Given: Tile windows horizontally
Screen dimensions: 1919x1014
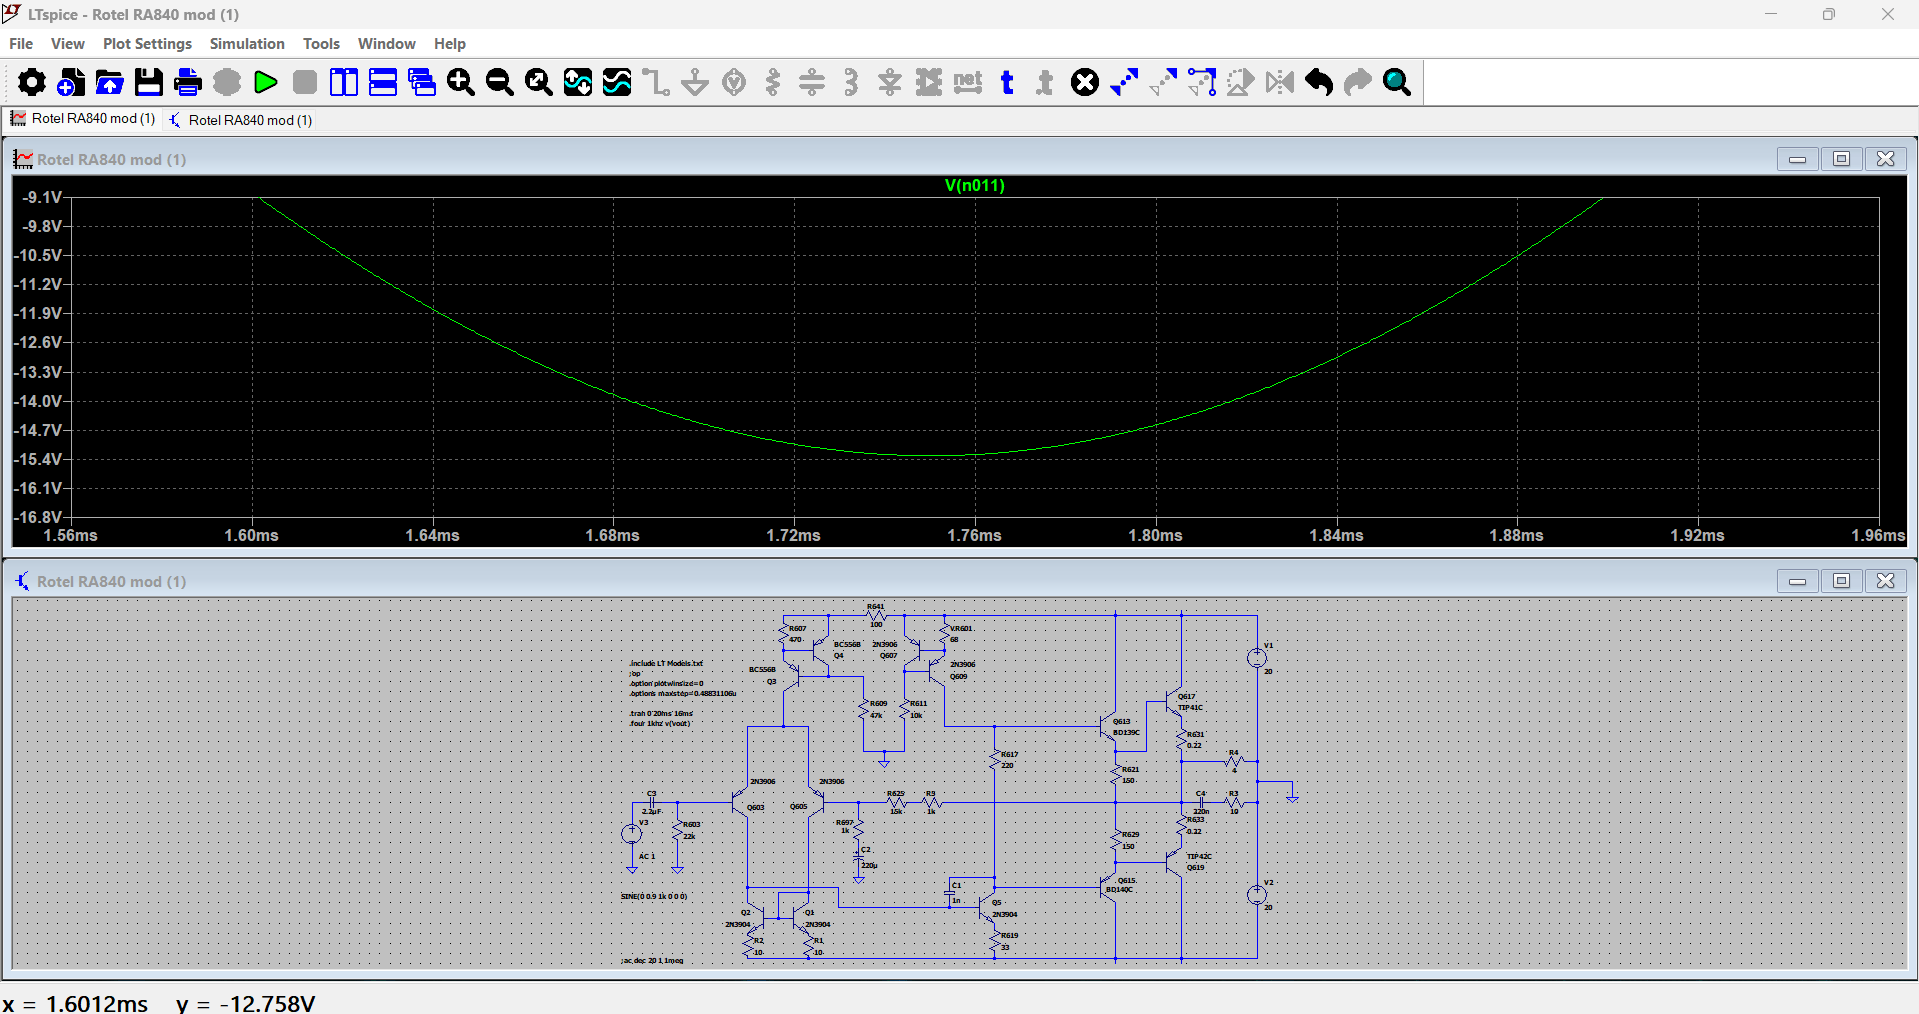Looking at the screenshot, I should tap(382, 82).
